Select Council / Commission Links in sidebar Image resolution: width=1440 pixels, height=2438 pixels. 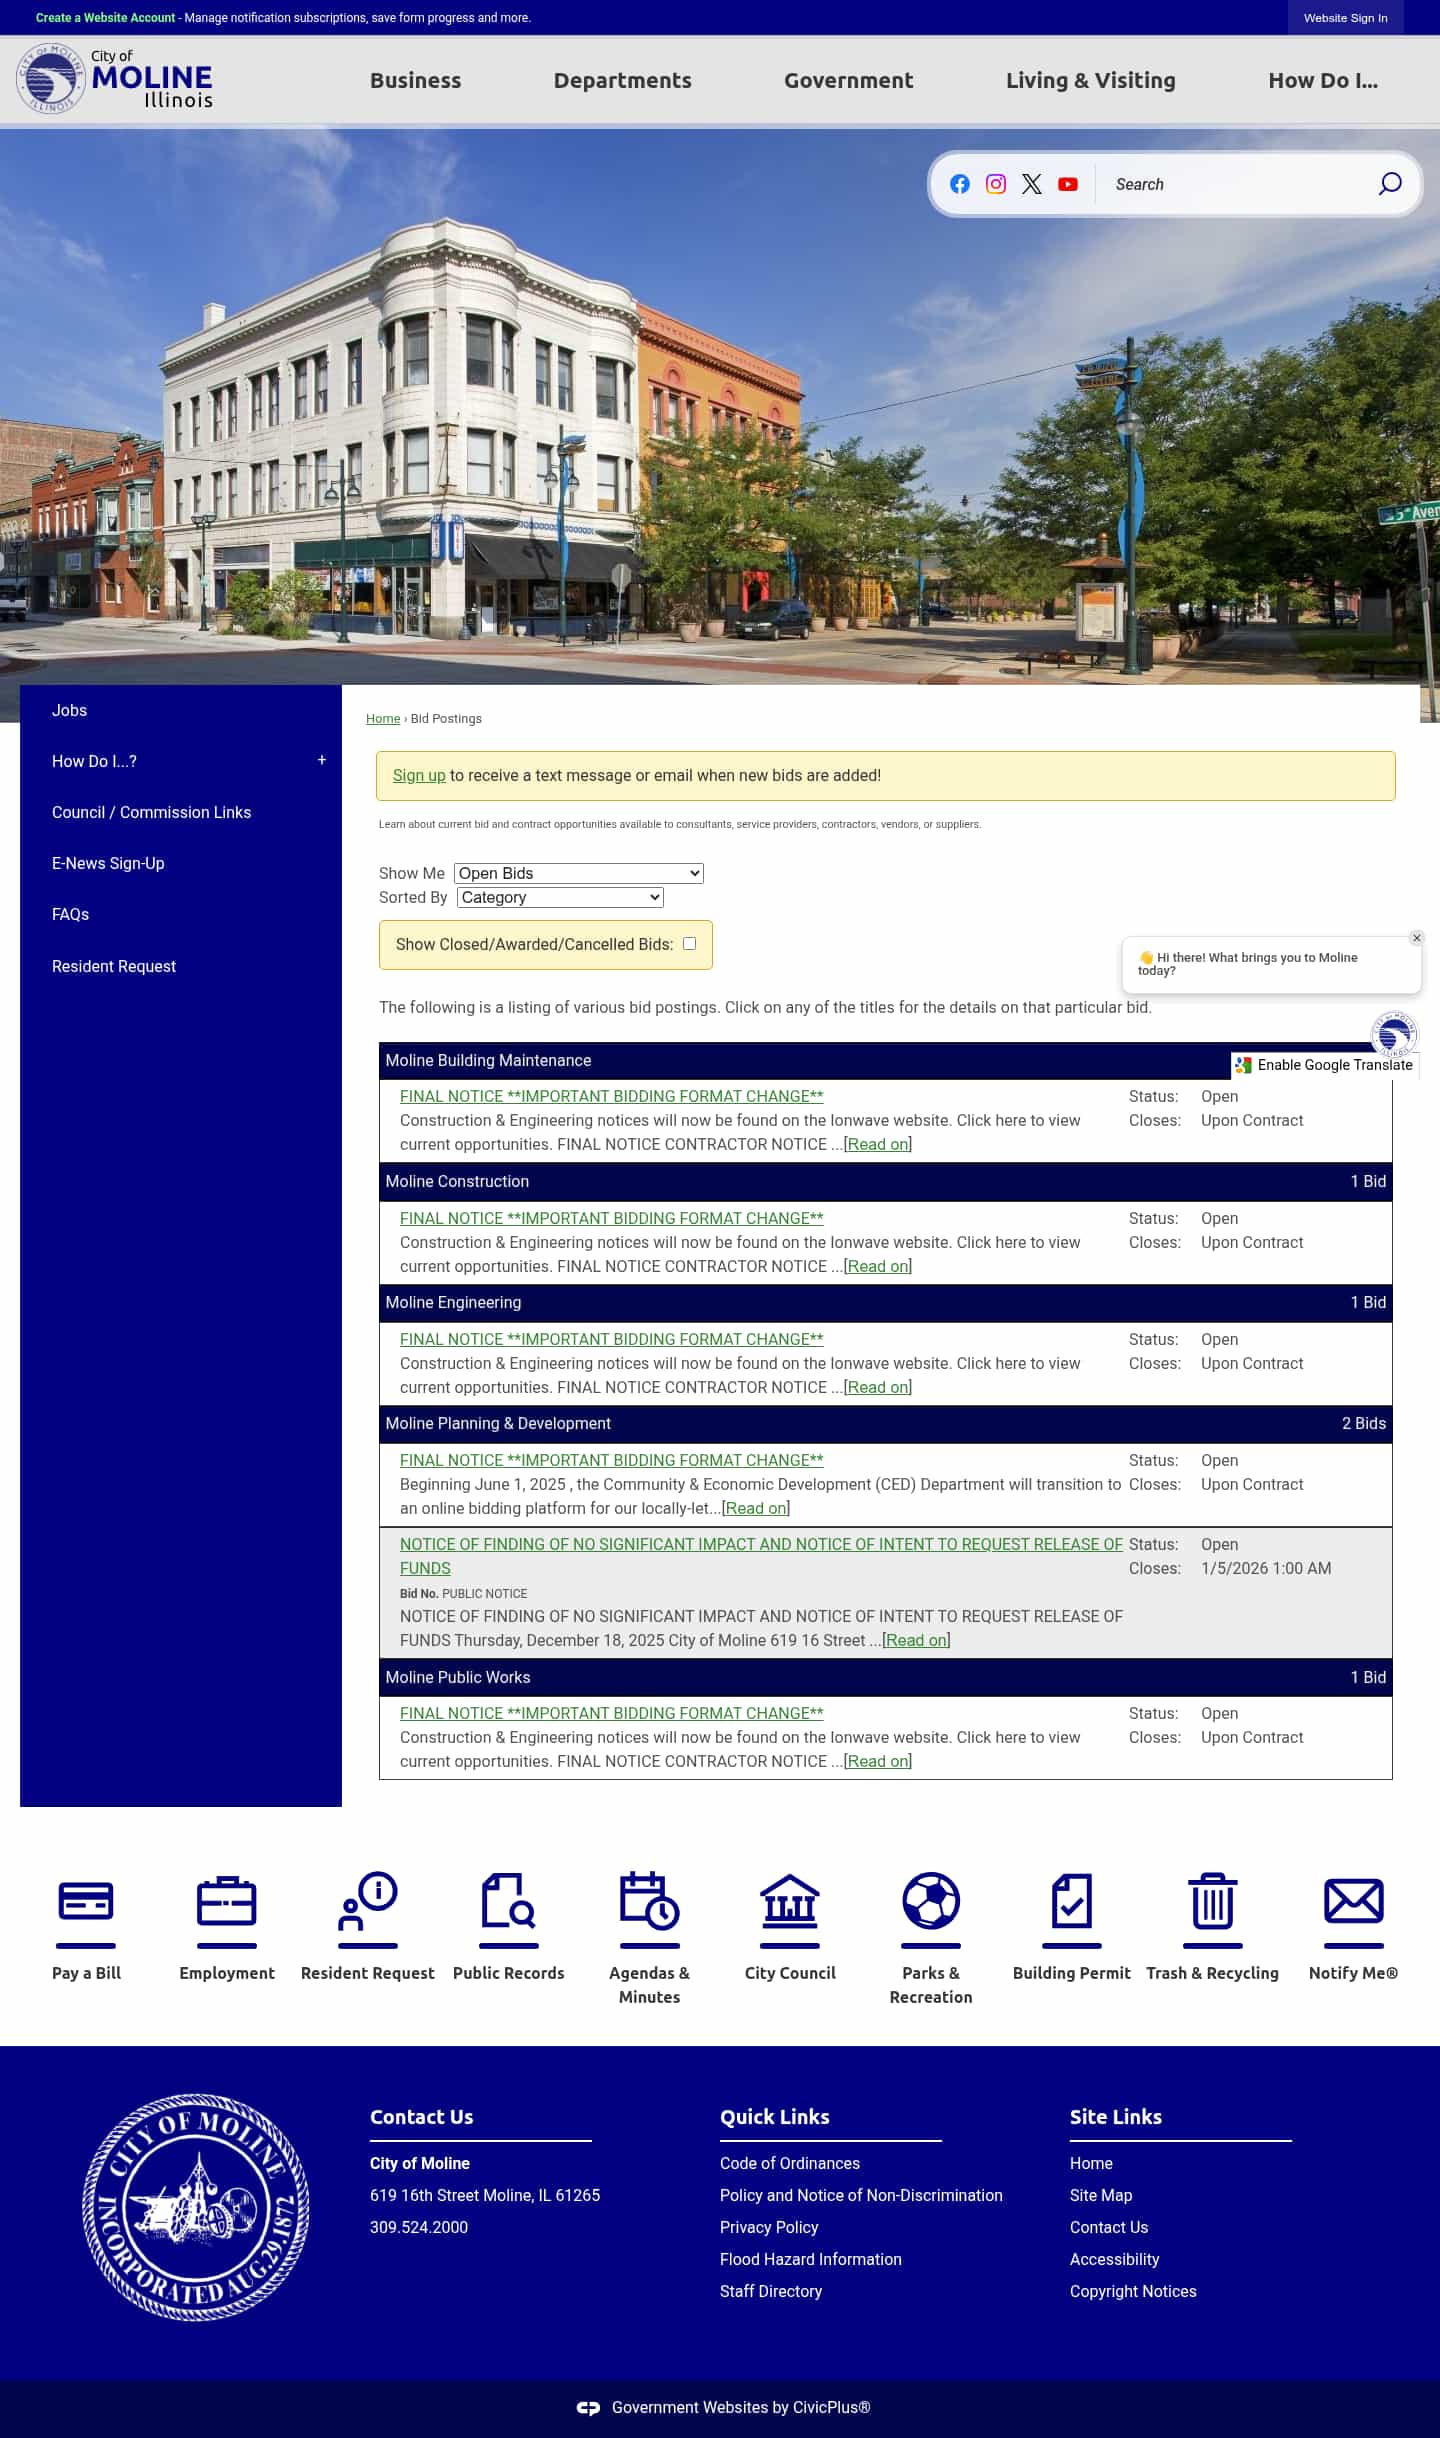coord(152,812)
